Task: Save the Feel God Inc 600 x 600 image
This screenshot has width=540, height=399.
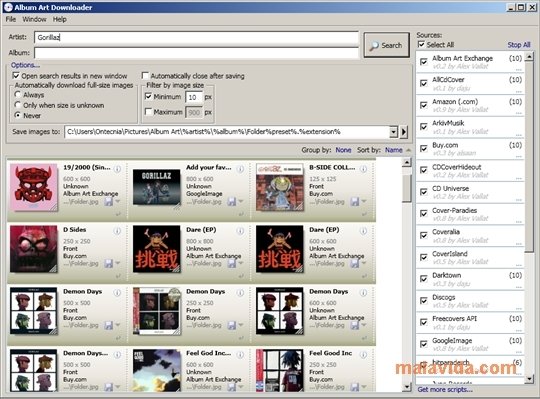Action: [x=232, y=387]
